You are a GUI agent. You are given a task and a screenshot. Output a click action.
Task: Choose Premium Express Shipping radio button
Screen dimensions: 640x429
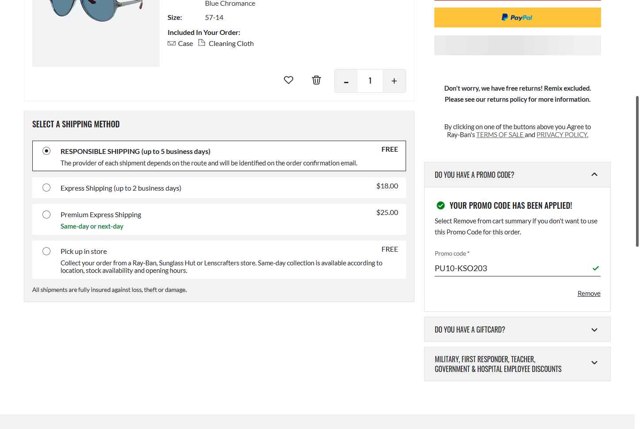click(x=47, y=214)
